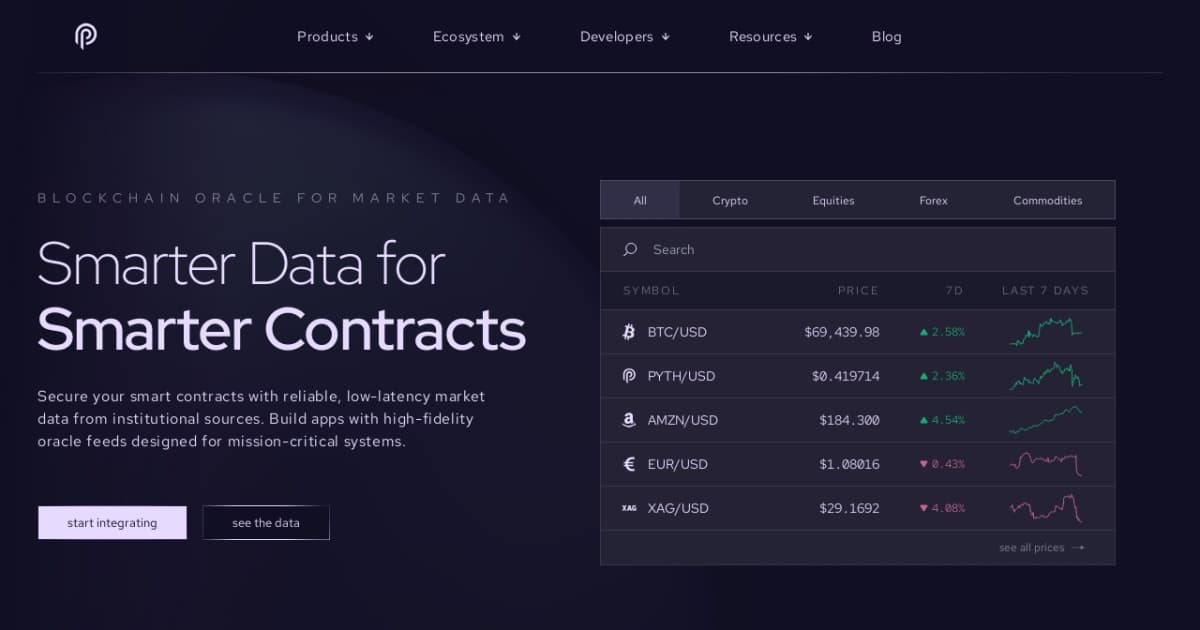1200x630 pixels.
Task: Open the Developers dropdown
Action: point(624,36)
